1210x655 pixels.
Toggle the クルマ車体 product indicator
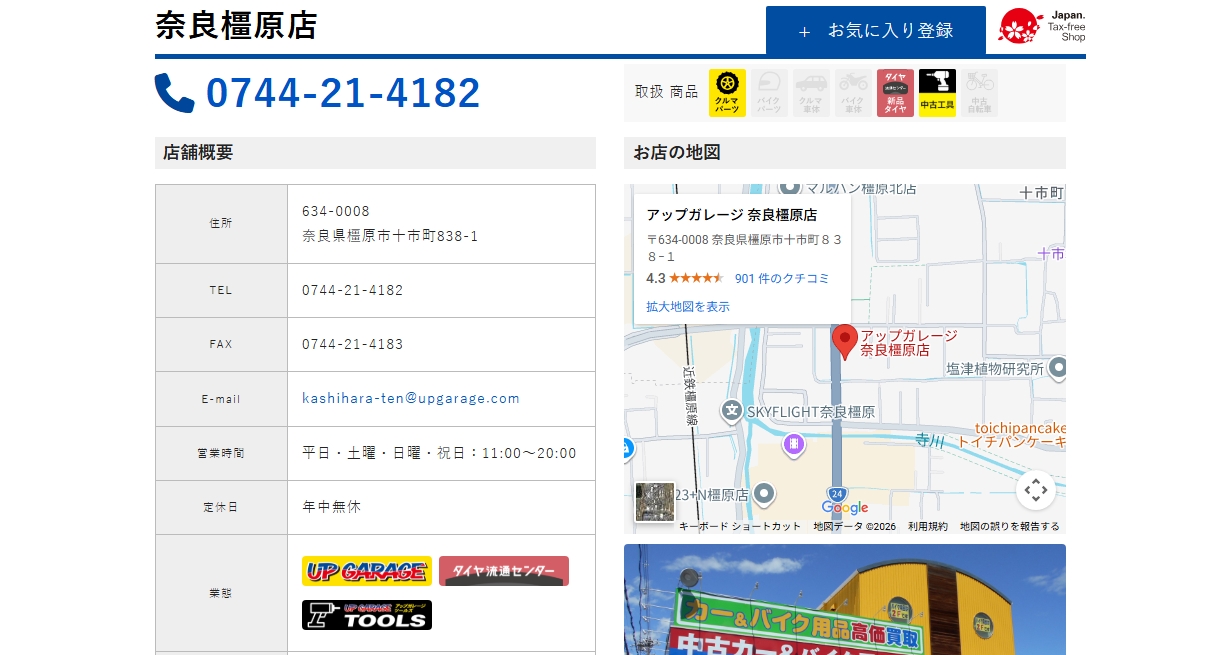[x=810, y=92]
